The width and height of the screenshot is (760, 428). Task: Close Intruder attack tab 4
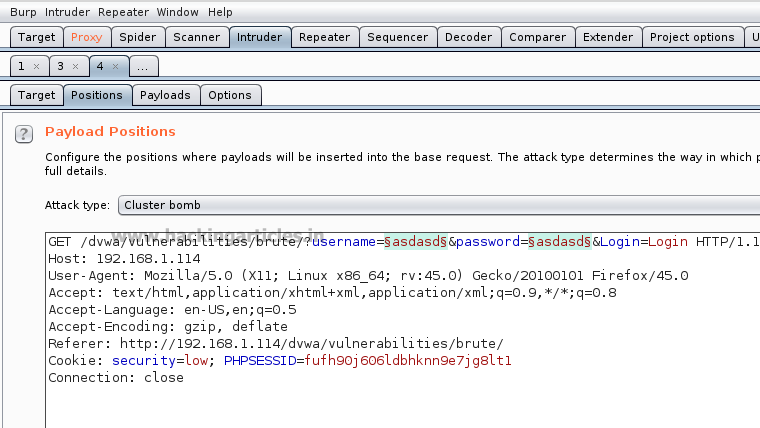(115, 66)
